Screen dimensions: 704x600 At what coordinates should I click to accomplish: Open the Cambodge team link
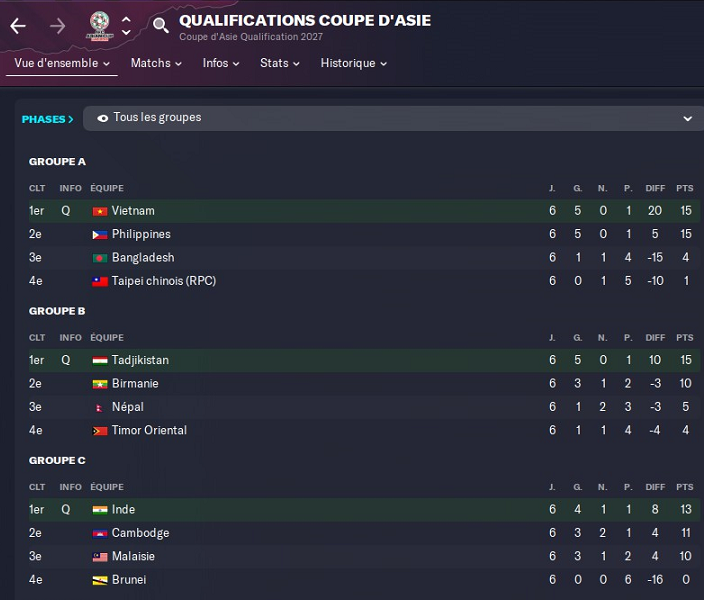coord(140,533)
